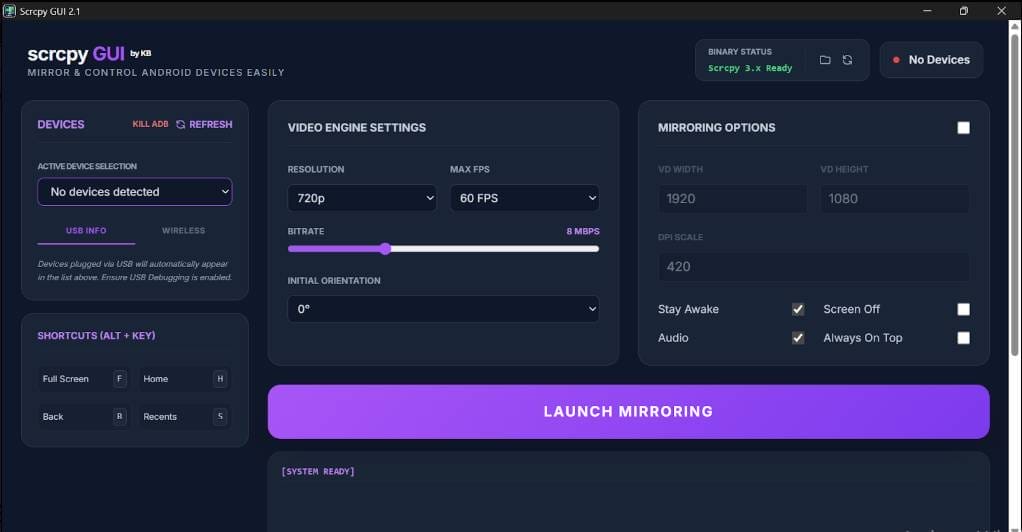
Task: Enable Always On Top checkbox
Action: pos(963,338)
